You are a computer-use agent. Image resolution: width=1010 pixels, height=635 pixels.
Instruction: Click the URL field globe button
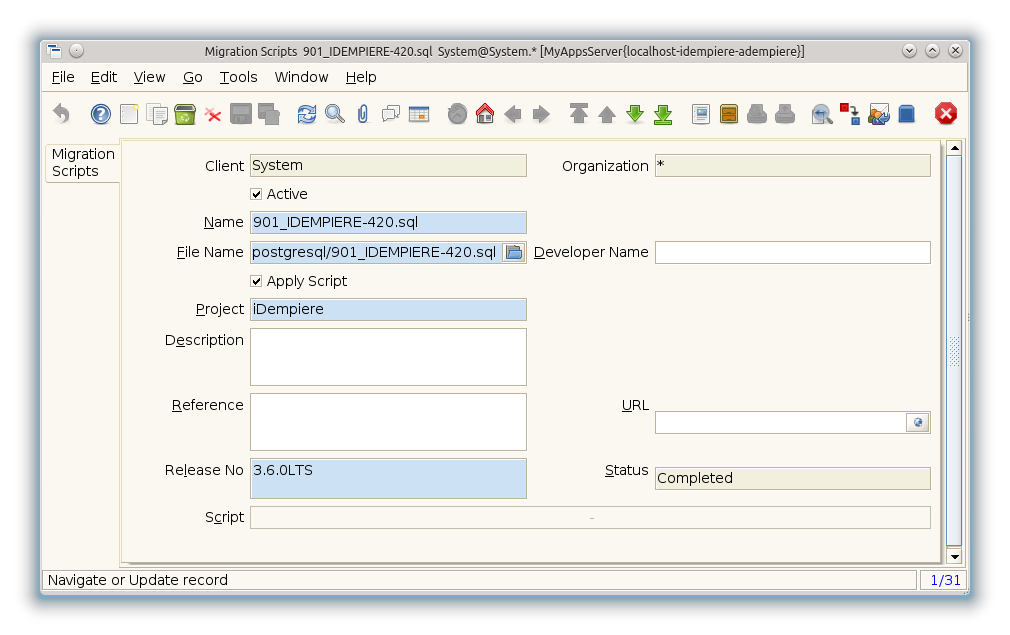tap(917, 423)
